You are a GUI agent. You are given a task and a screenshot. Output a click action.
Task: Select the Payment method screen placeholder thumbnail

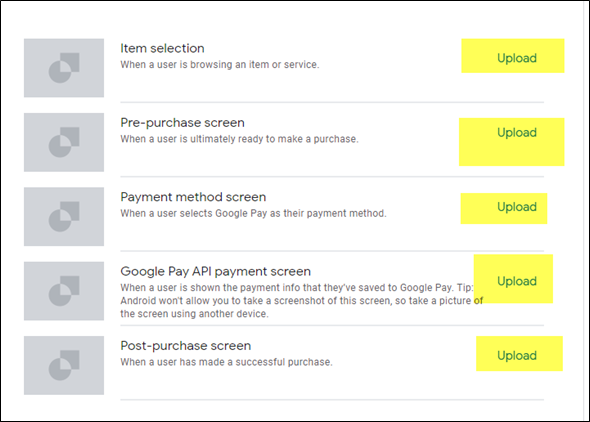64,217
